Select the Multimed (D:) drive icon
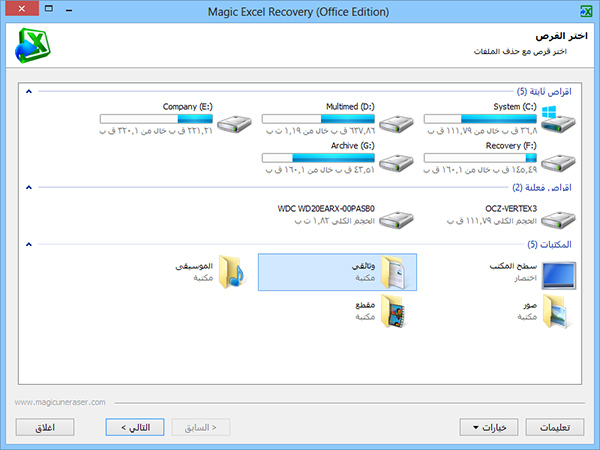 [396, 124]
